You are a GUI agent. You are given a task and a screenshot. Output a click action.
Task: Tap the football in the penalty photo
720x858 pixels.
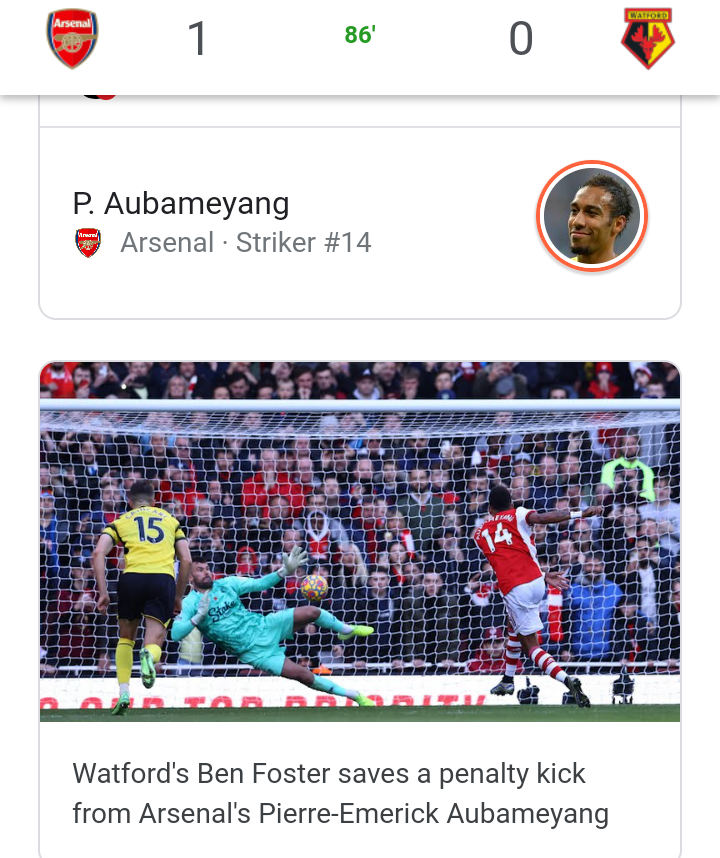pyautogui.click(x=314, y=588)
